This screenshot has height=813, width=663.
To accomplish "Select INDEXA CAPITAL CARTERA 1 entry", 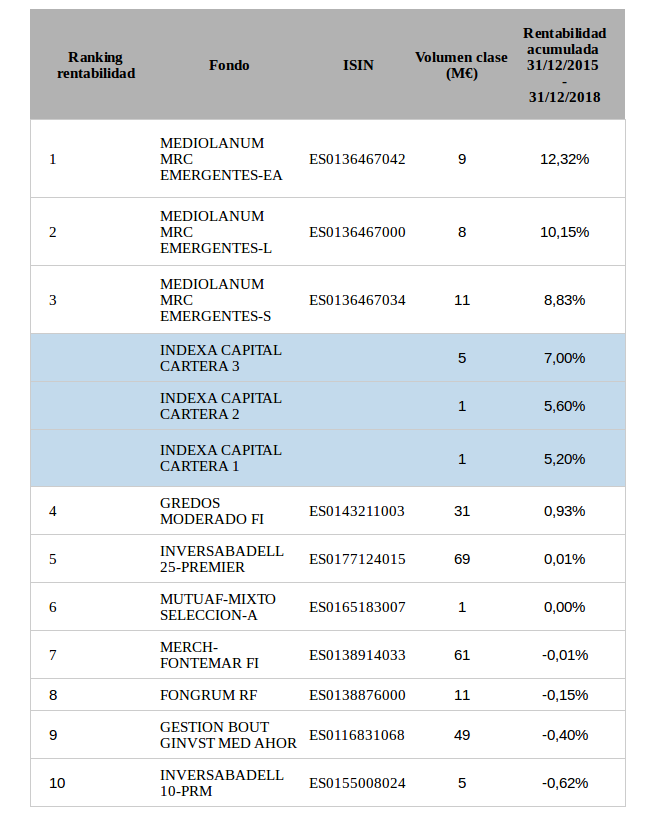I will [x=221, y=458].
